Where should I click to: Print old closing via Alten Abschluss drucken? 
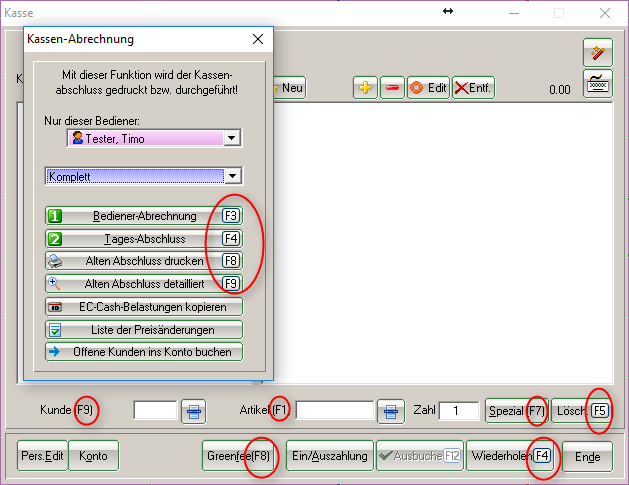coord(144,261)
